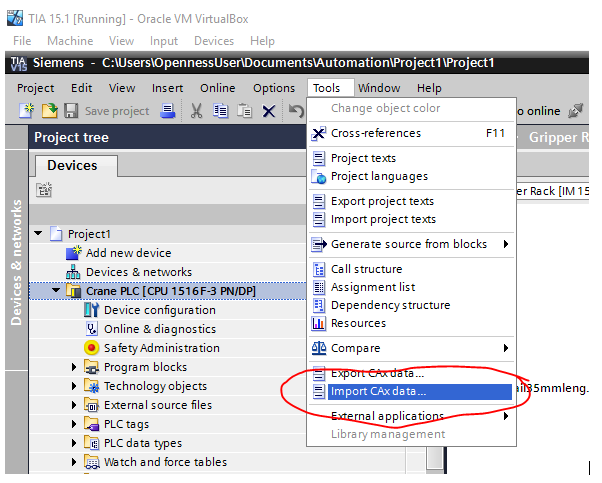
Task: Collapse the Crane PLC tree node
Action: [x=56, y=290]
